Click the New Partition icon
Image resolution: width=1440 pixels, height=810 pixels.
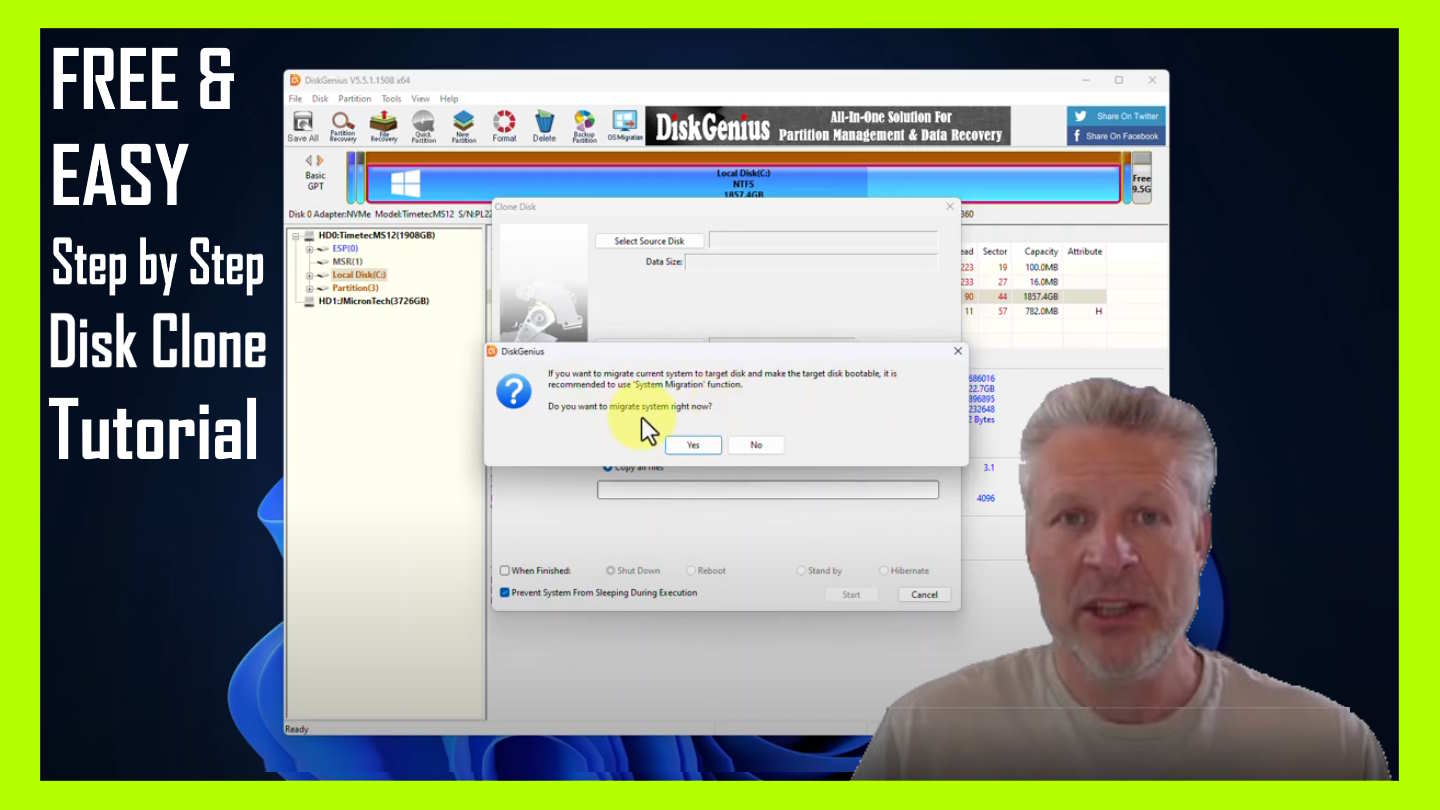pyautogui.click(x=464, y=126)
